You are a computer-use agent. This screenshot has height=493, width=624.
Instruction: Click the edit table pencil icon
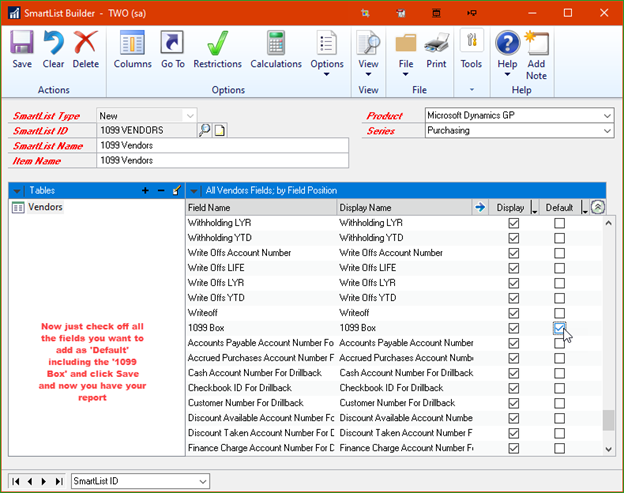pos(177,190)
